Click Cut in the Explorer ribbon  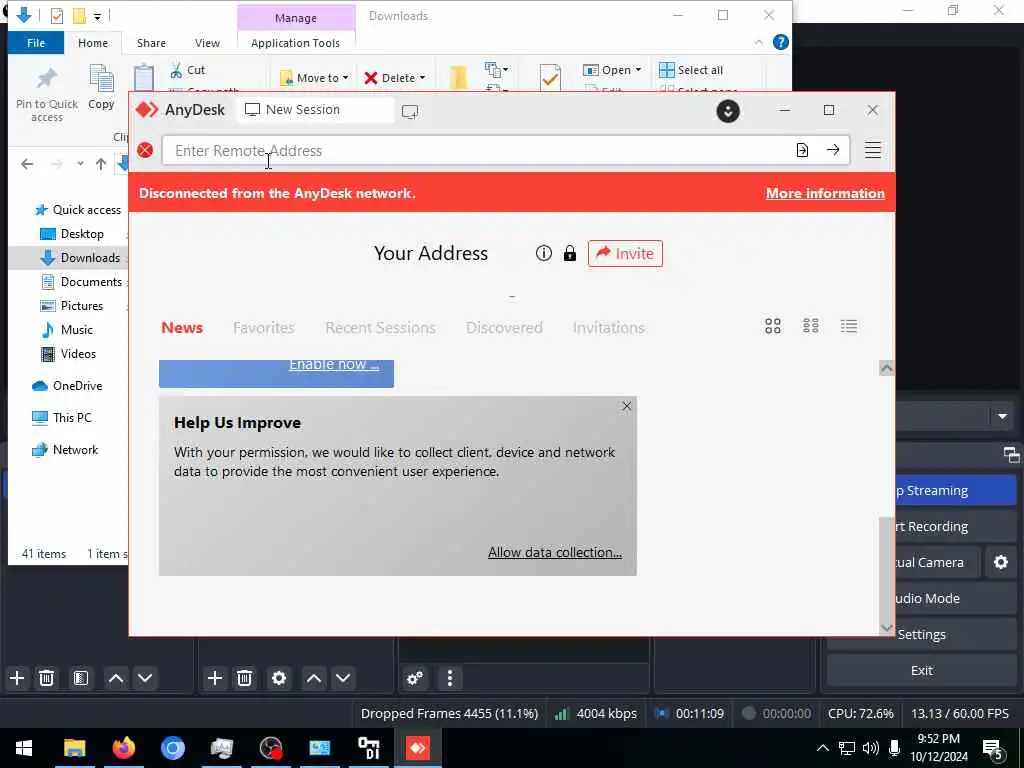tap(187, 70)
